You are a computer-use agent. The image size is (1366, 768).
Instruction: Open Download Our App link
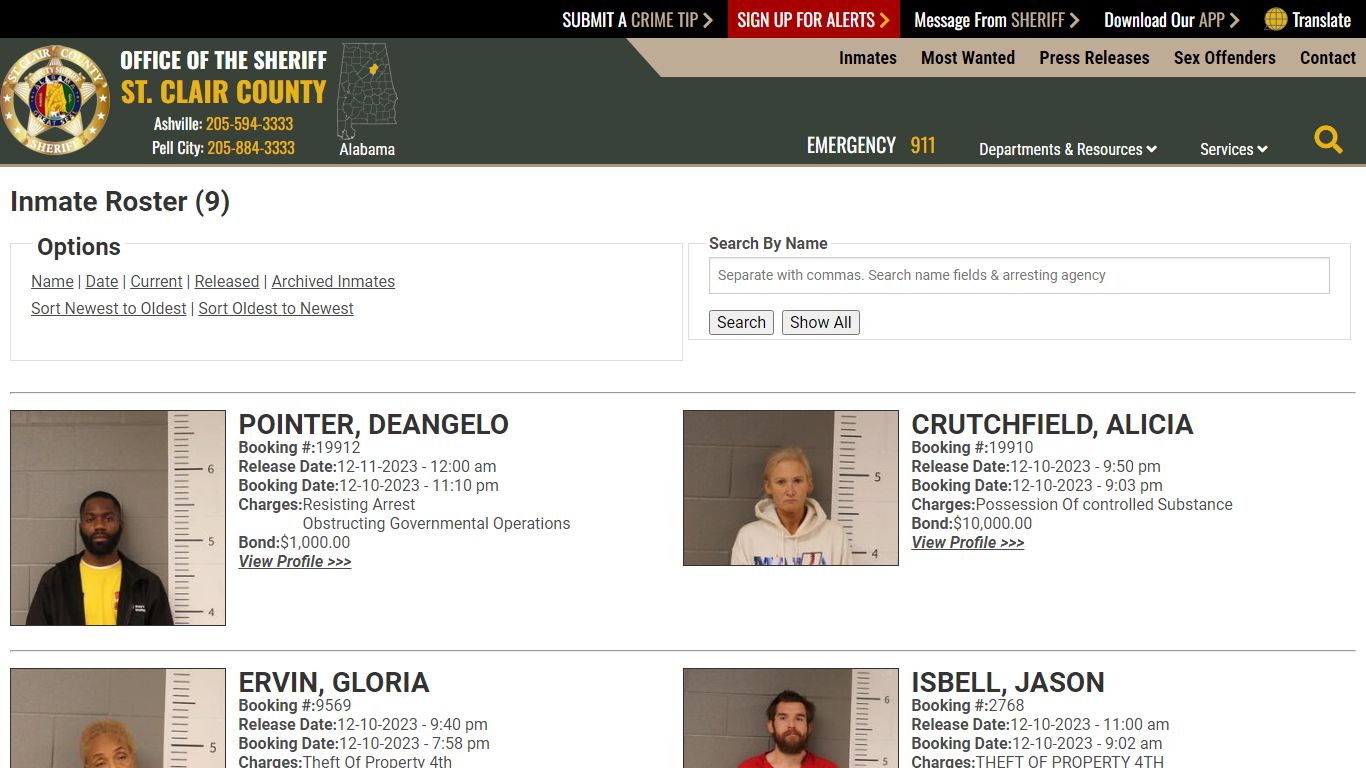tap(1171, 20)
